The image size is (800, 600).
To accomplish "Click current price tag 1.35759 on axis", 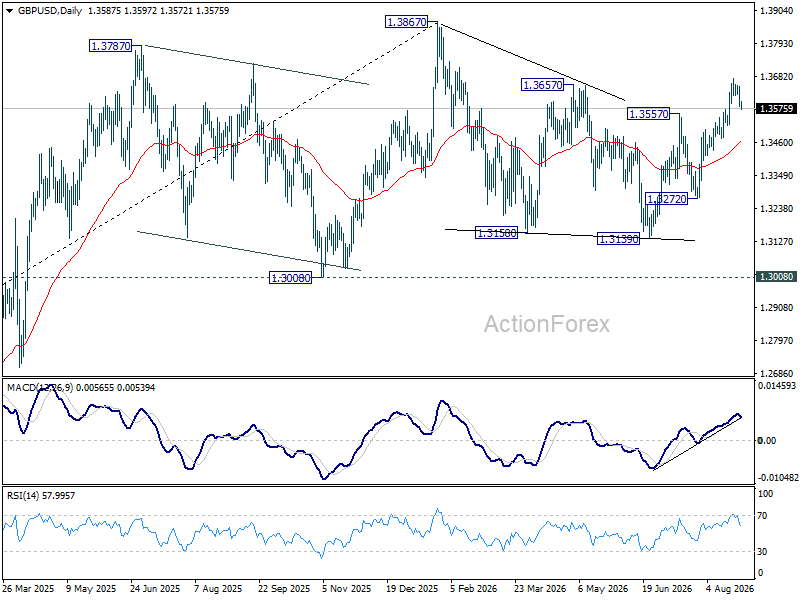I will click(x=777, y=109).
